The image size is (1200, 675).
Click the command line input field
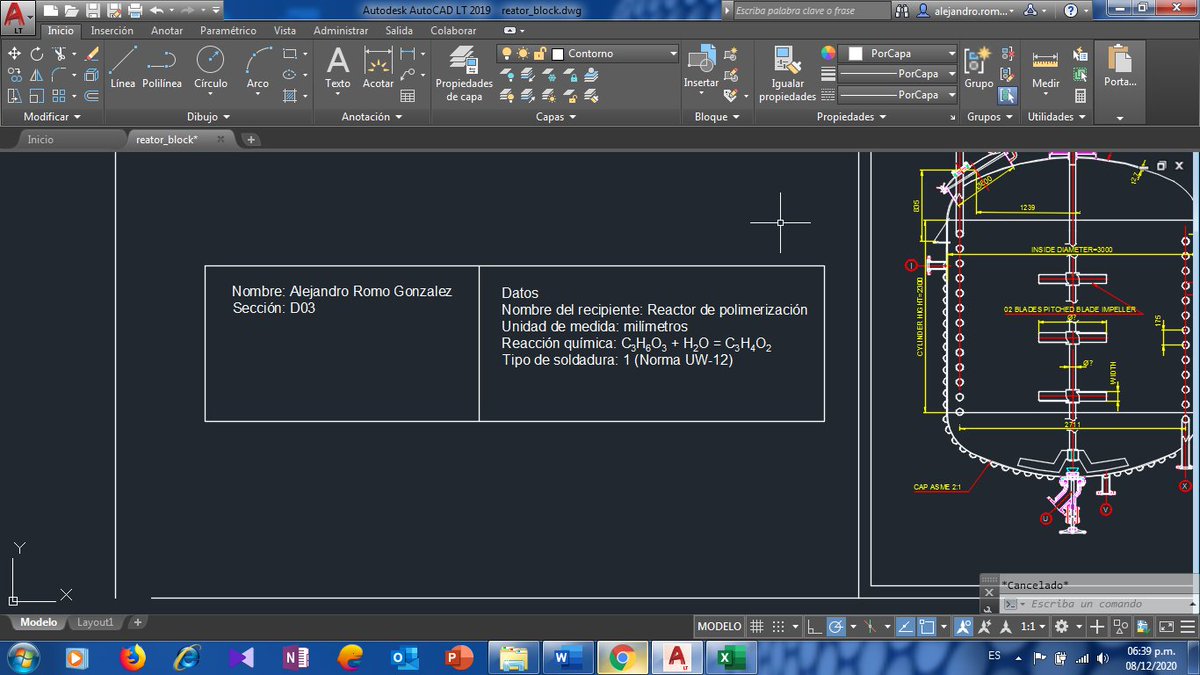1098,604
